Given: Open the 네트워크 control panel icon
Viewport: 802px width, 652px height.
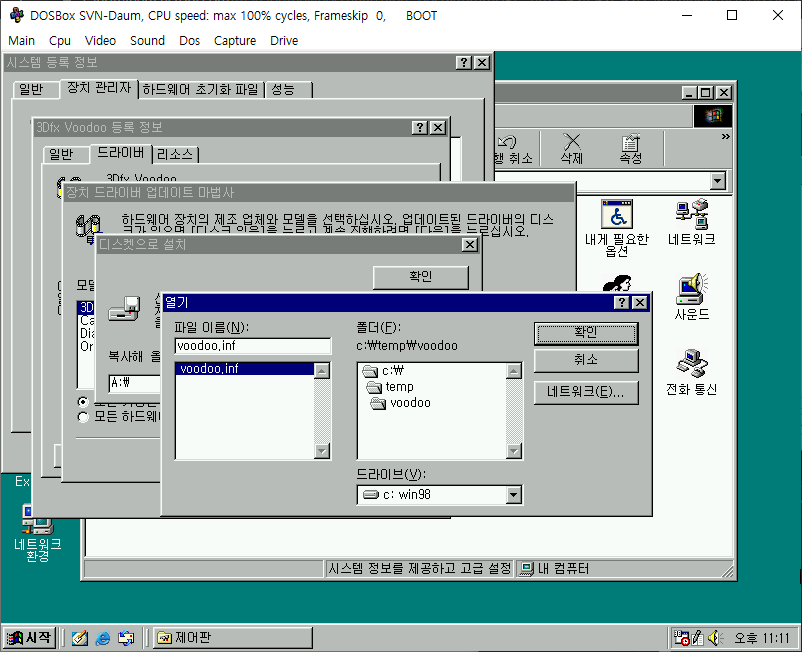Looking at the screenshot, I should pyautogui.click(x=692, y=222).
